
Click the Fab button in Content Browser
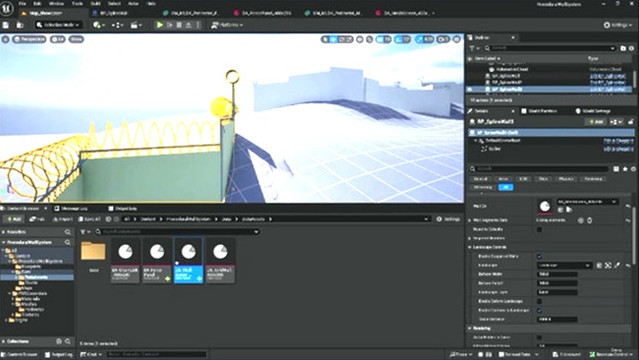pyautogui.click(x=37, y=219)
